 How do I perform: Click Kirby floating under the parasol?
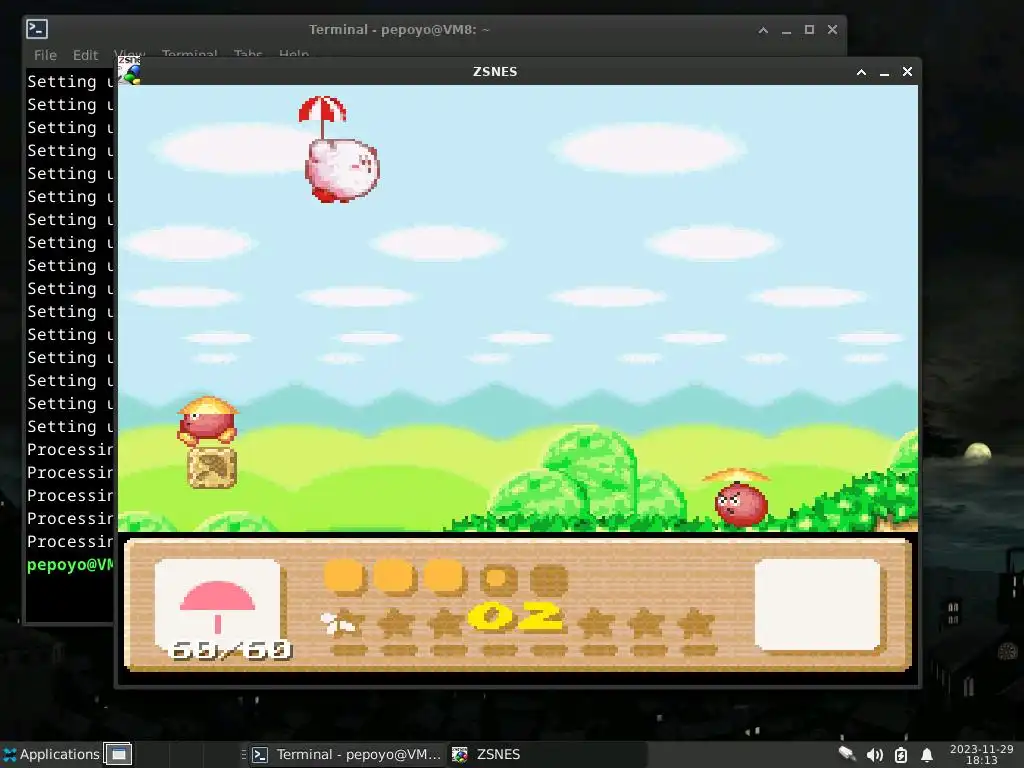(x=342, y=170)
